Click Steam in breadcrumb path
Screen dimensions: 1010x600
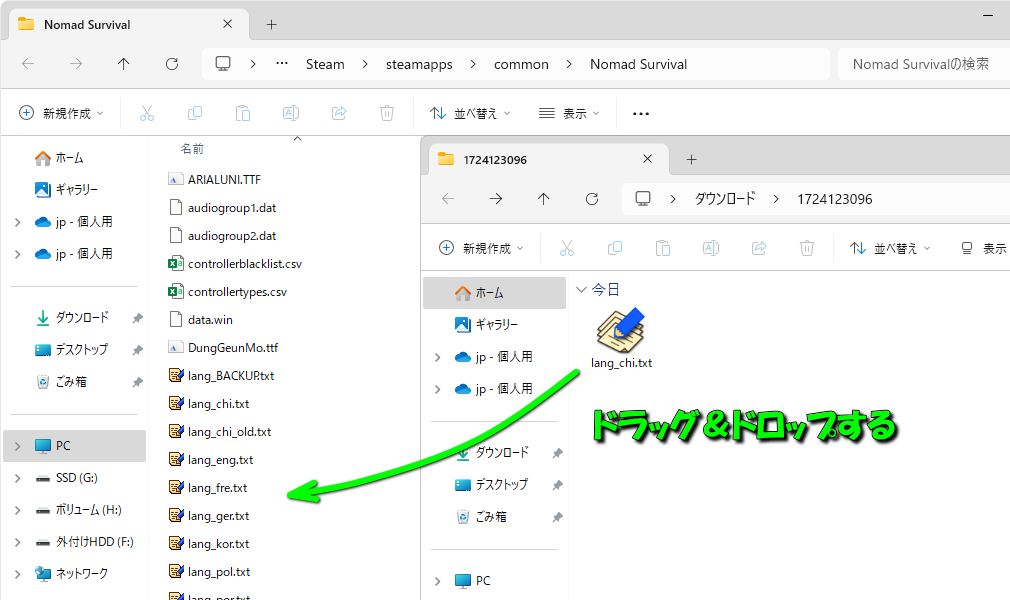[325, 64]
